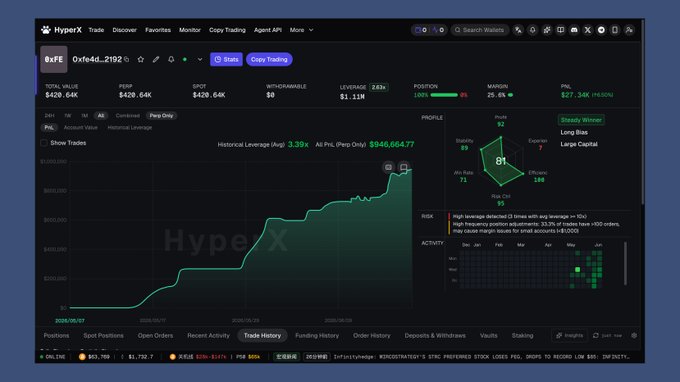The width and height of the screenshot is (680, 382).
Task: Switch to the Positions tab
Action: click(56, 336)
